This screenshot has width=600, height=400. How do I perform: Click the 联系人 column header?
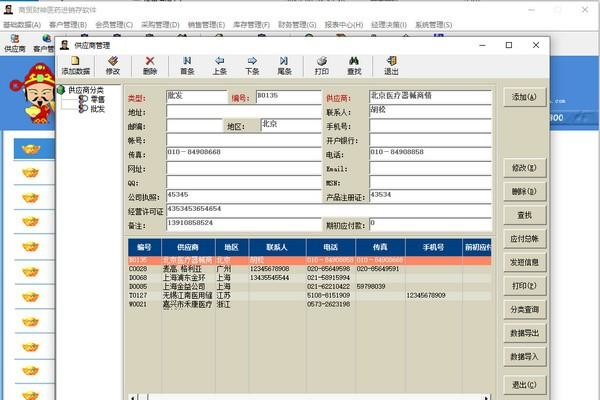pos(277,247)
